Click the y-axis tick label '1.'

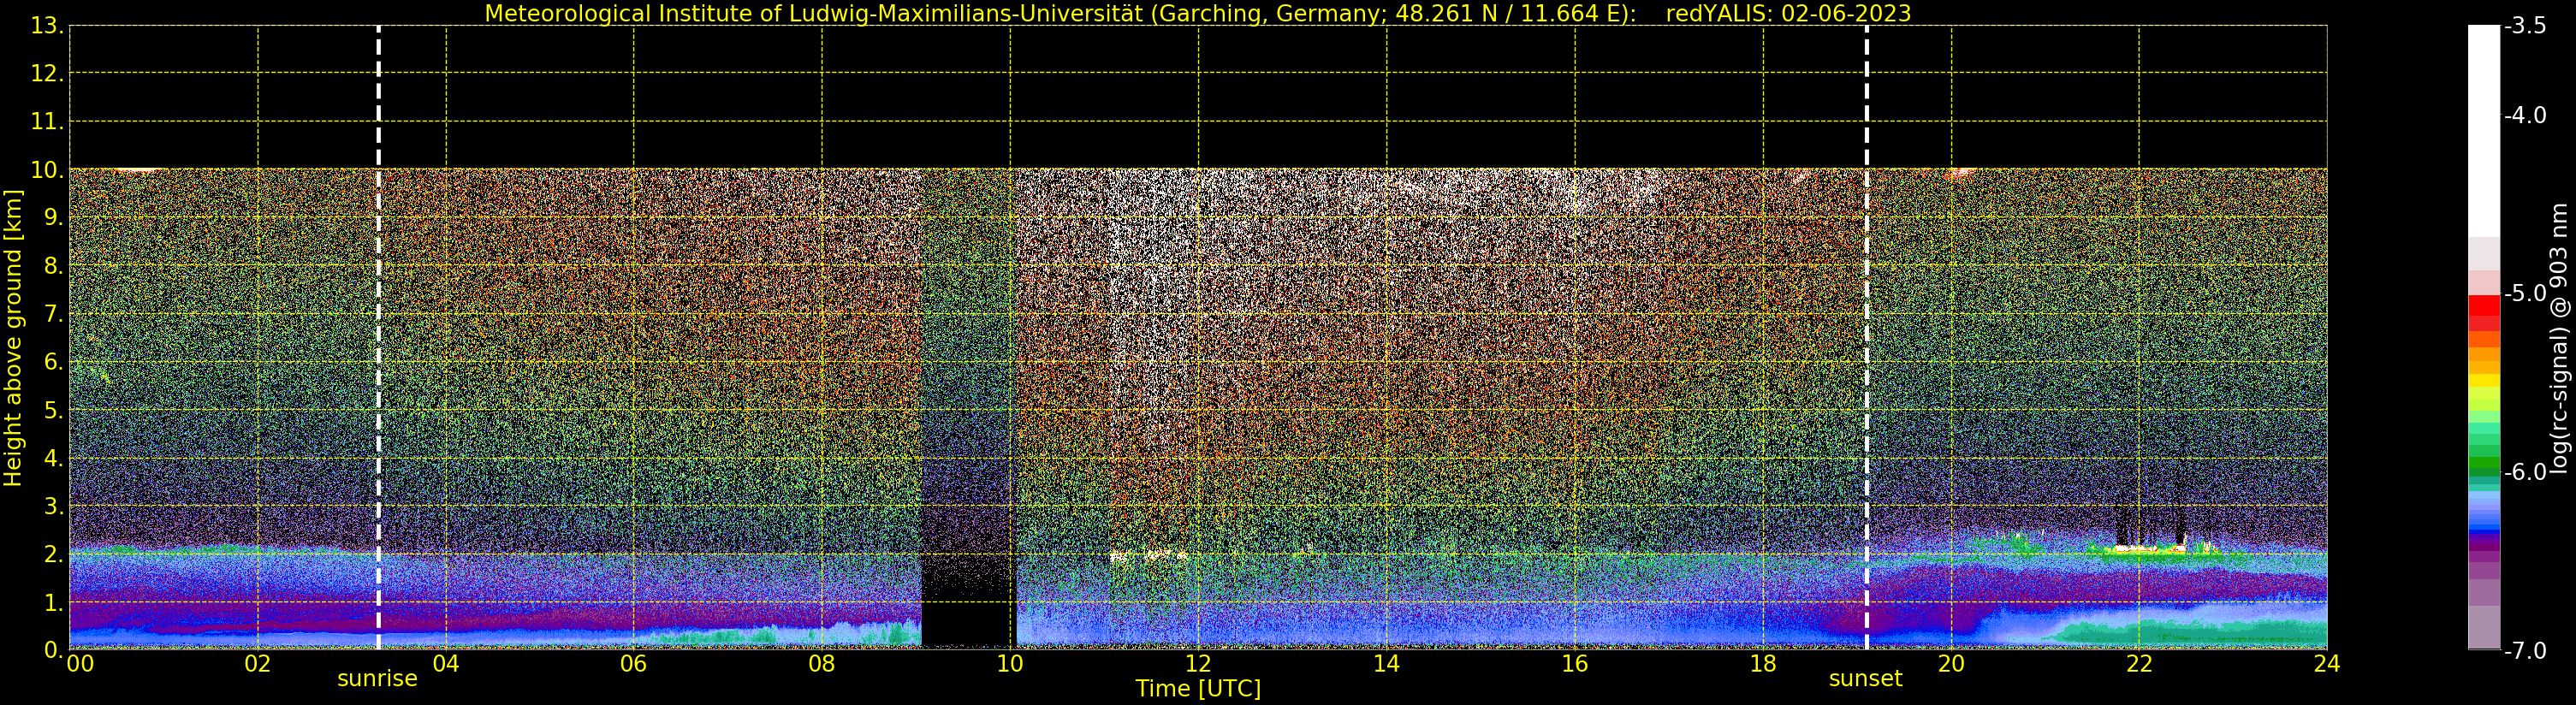point(53,602)
